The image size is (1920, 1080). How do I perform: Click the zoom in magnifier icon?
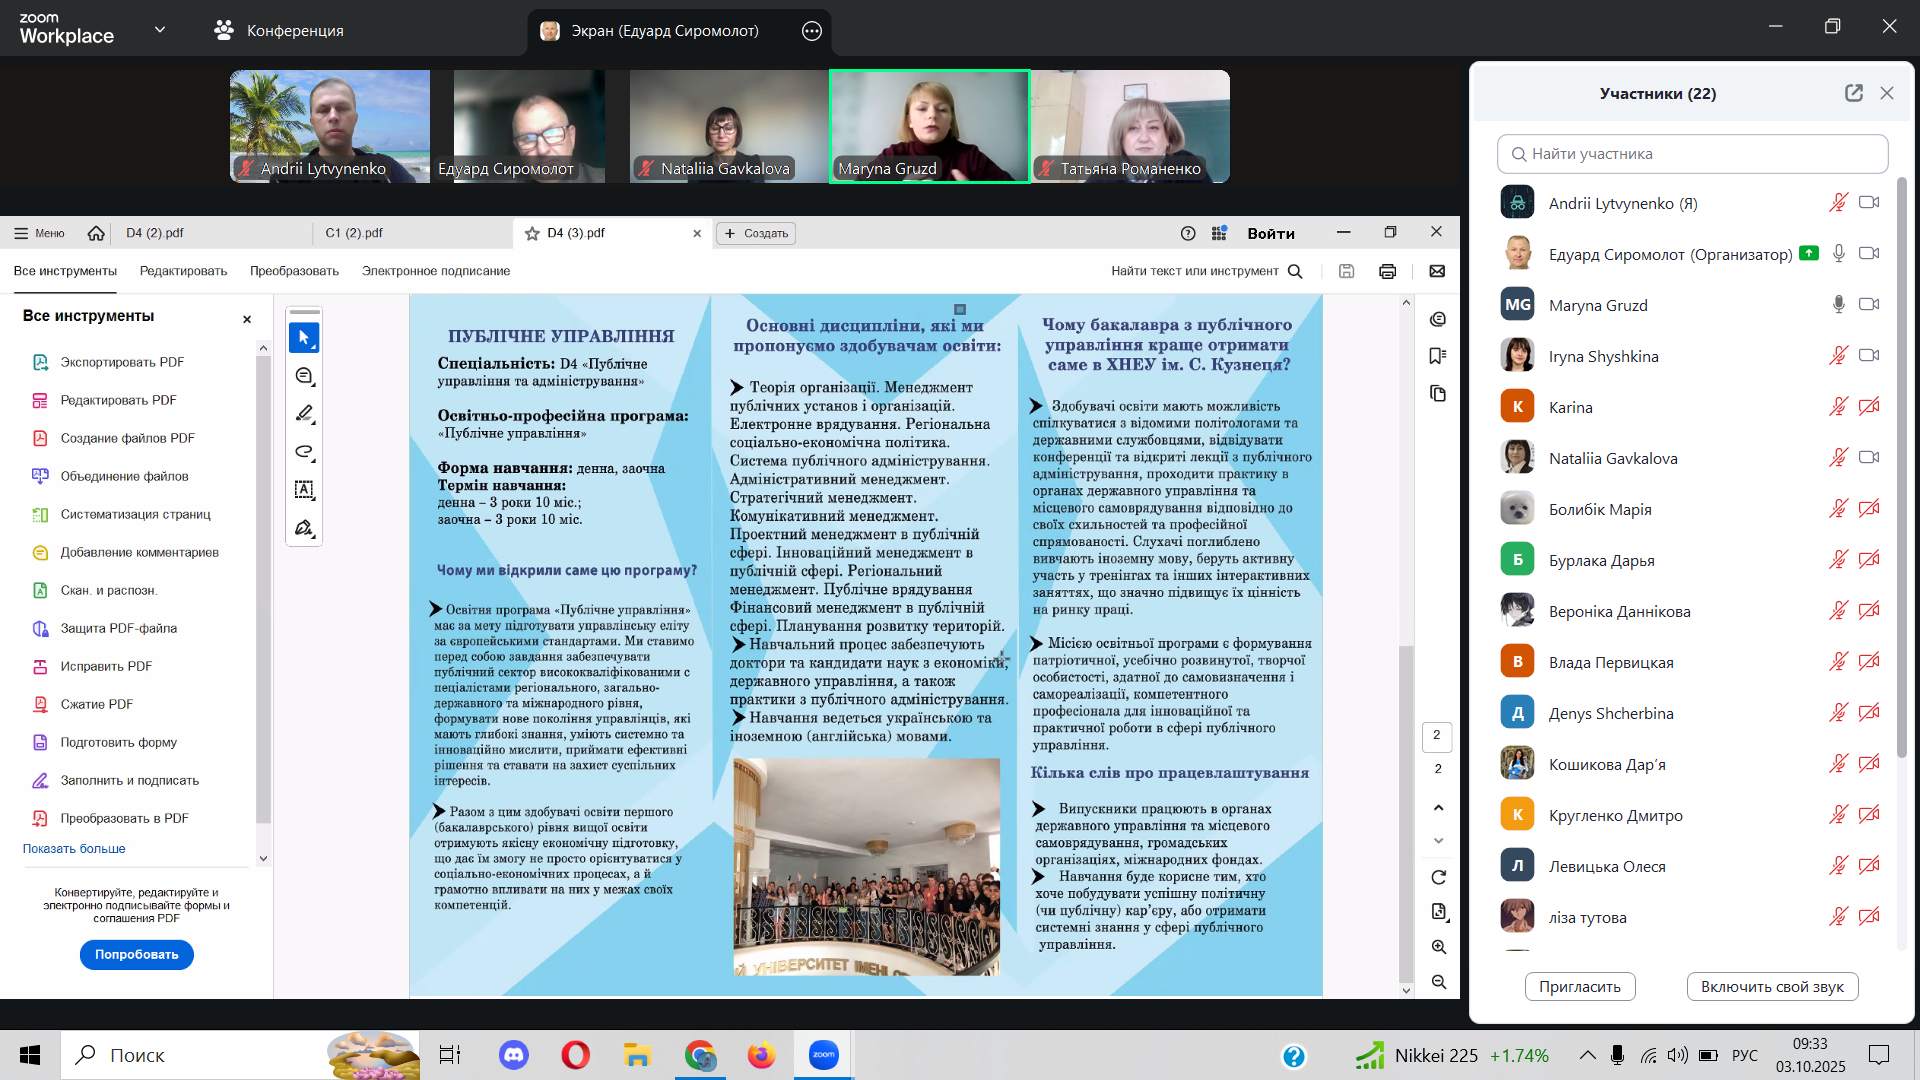[x=1438, y=947]
